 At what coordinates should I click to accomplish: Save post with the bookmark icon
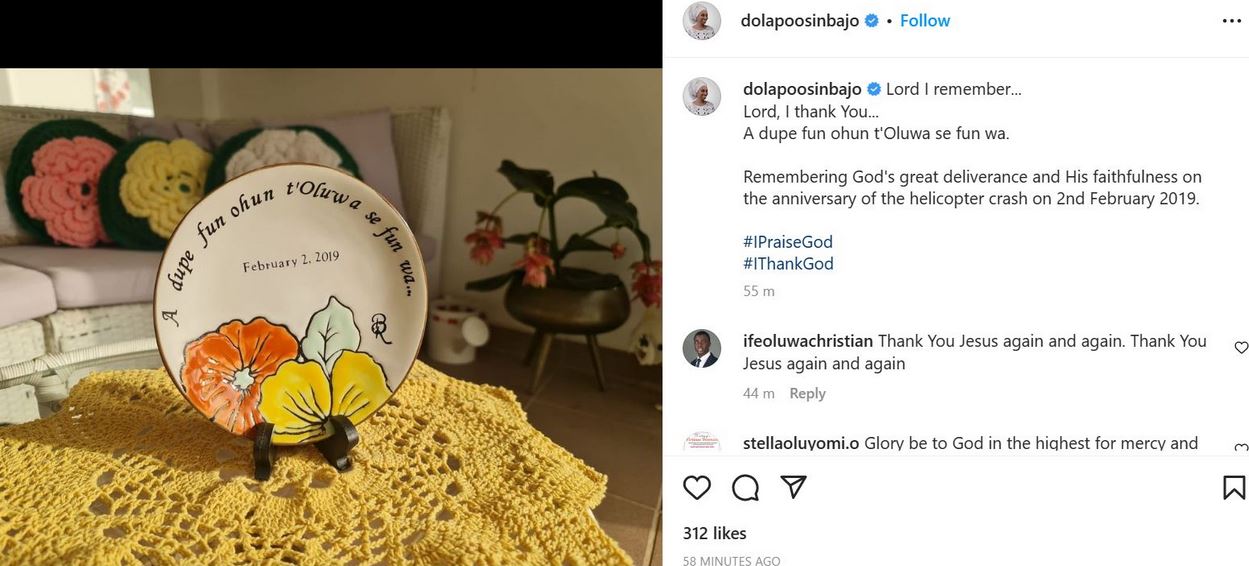(x=1234, y=487)
